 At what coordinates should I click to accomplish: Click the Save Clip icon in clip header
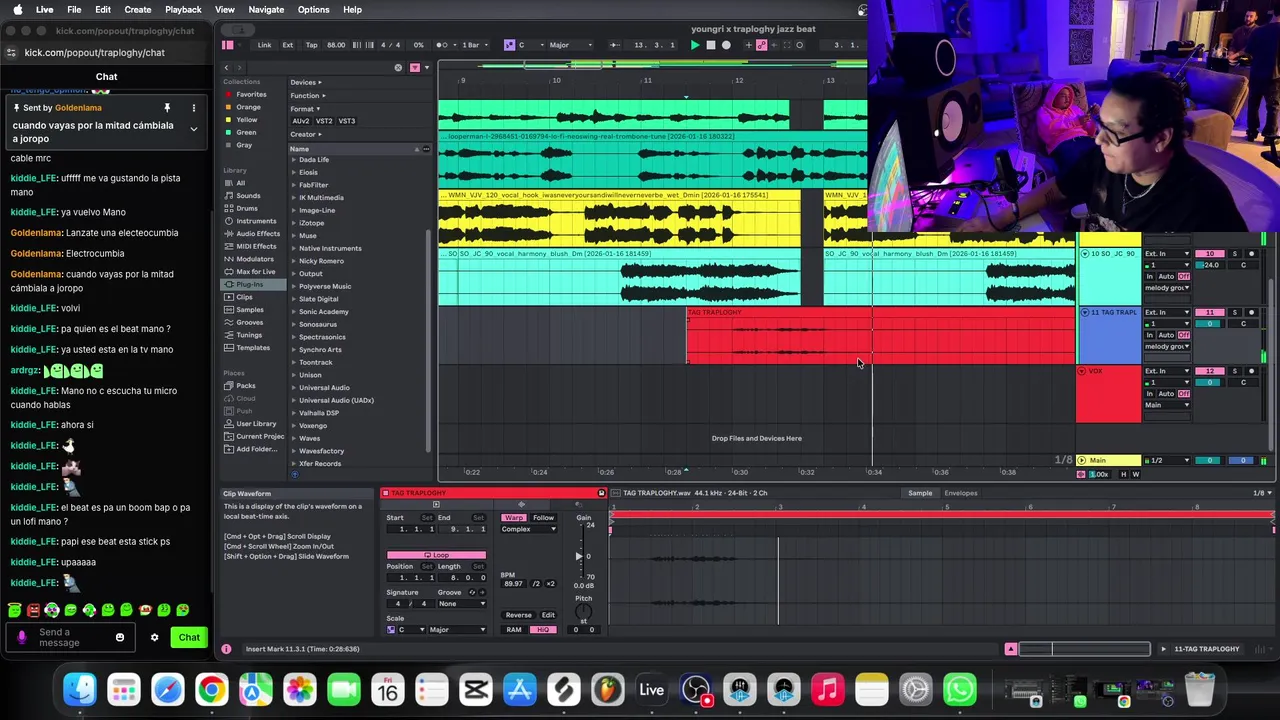click(x=601, y=493)
